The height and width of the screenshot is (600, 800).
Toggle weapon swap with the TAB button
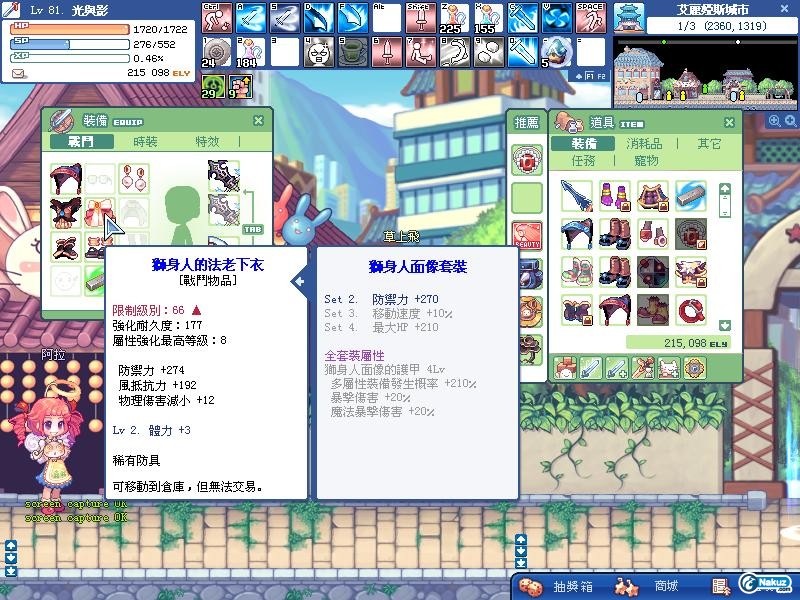click(x=253, y=229)
